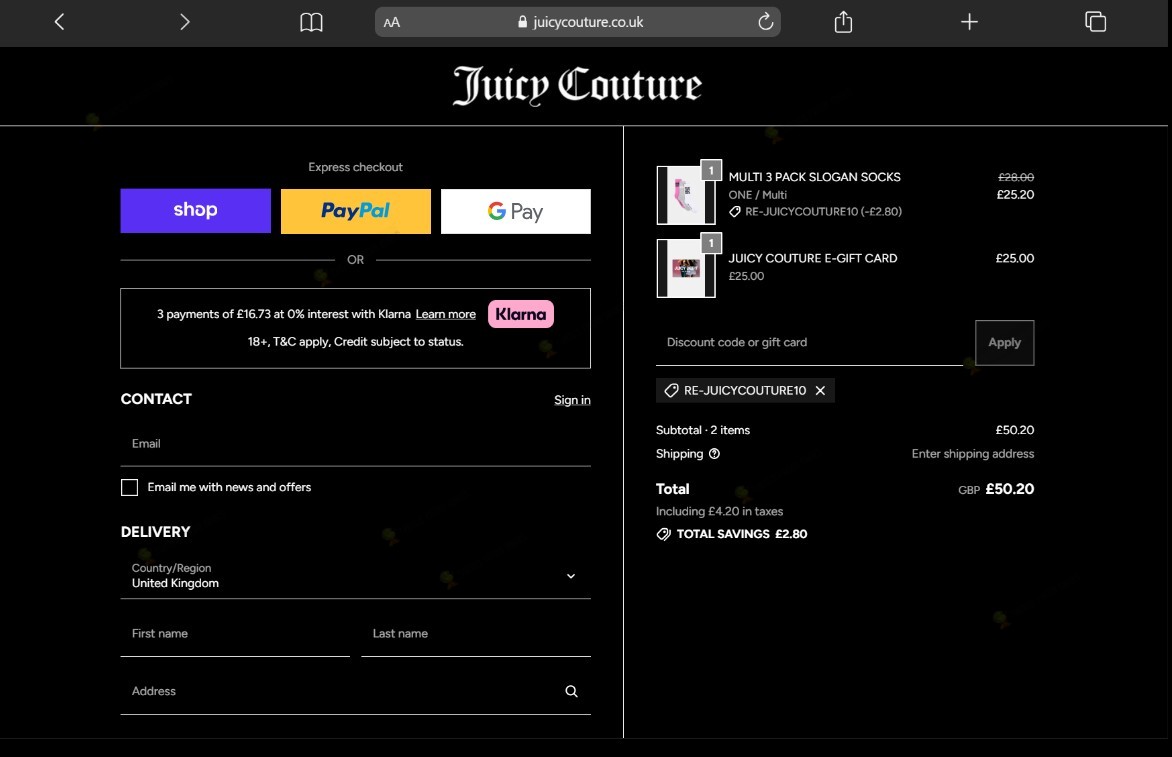
Task: Focus the Address input field
Action: 356,691
